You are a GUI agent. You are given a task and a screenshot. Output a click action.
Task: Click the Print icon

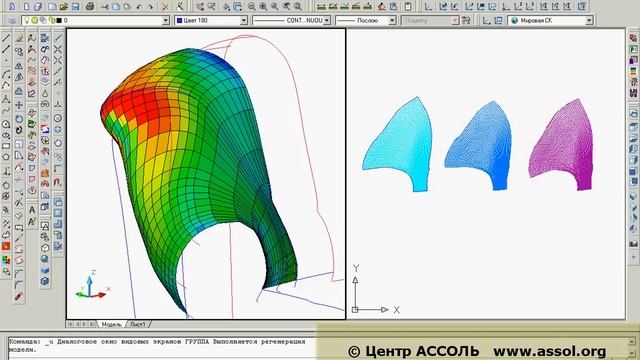(x=90, y=7)
